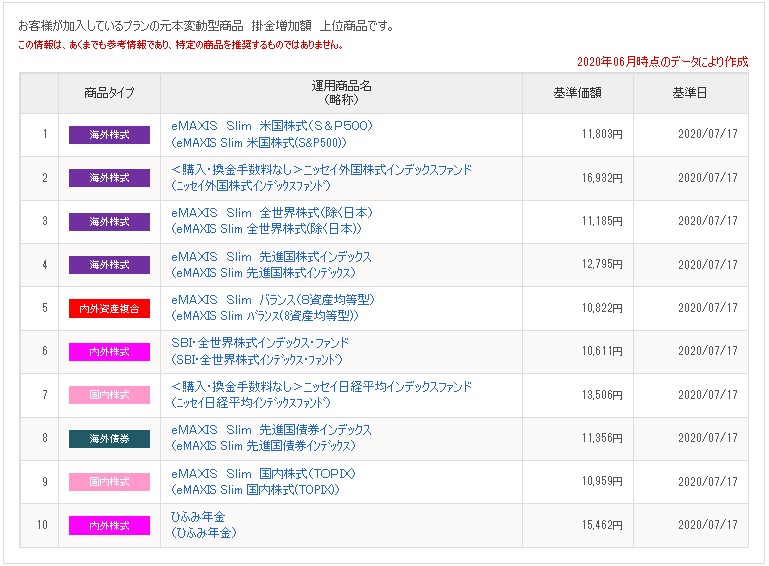The height and width of the screenshot is (566, 769).
Task: Open the eMAXIS Slim バランス(8資産均等型) link
Action: pyautogui.click(x=273, y=308)
